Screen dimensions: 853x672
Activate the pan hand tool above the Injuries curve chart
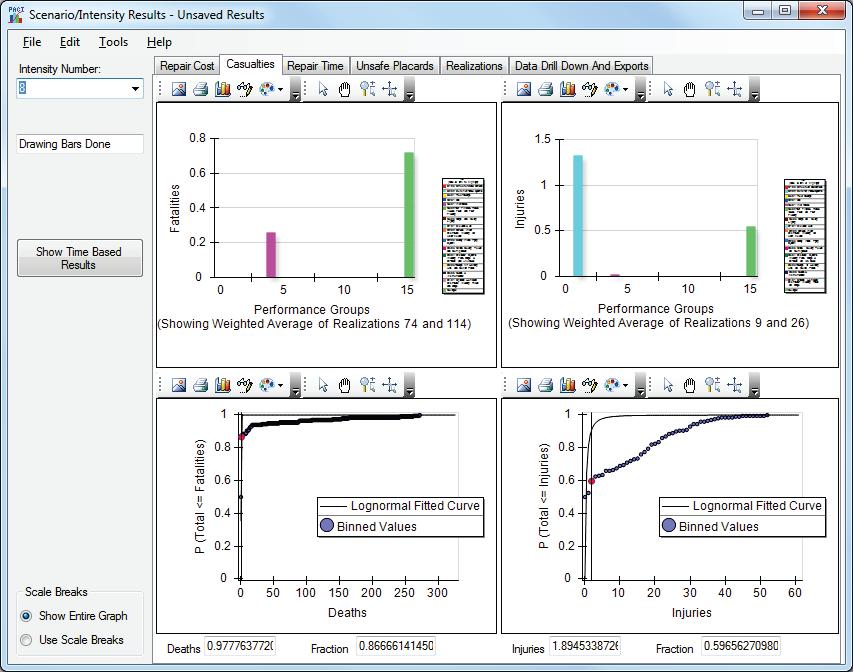tap(690, 385)
